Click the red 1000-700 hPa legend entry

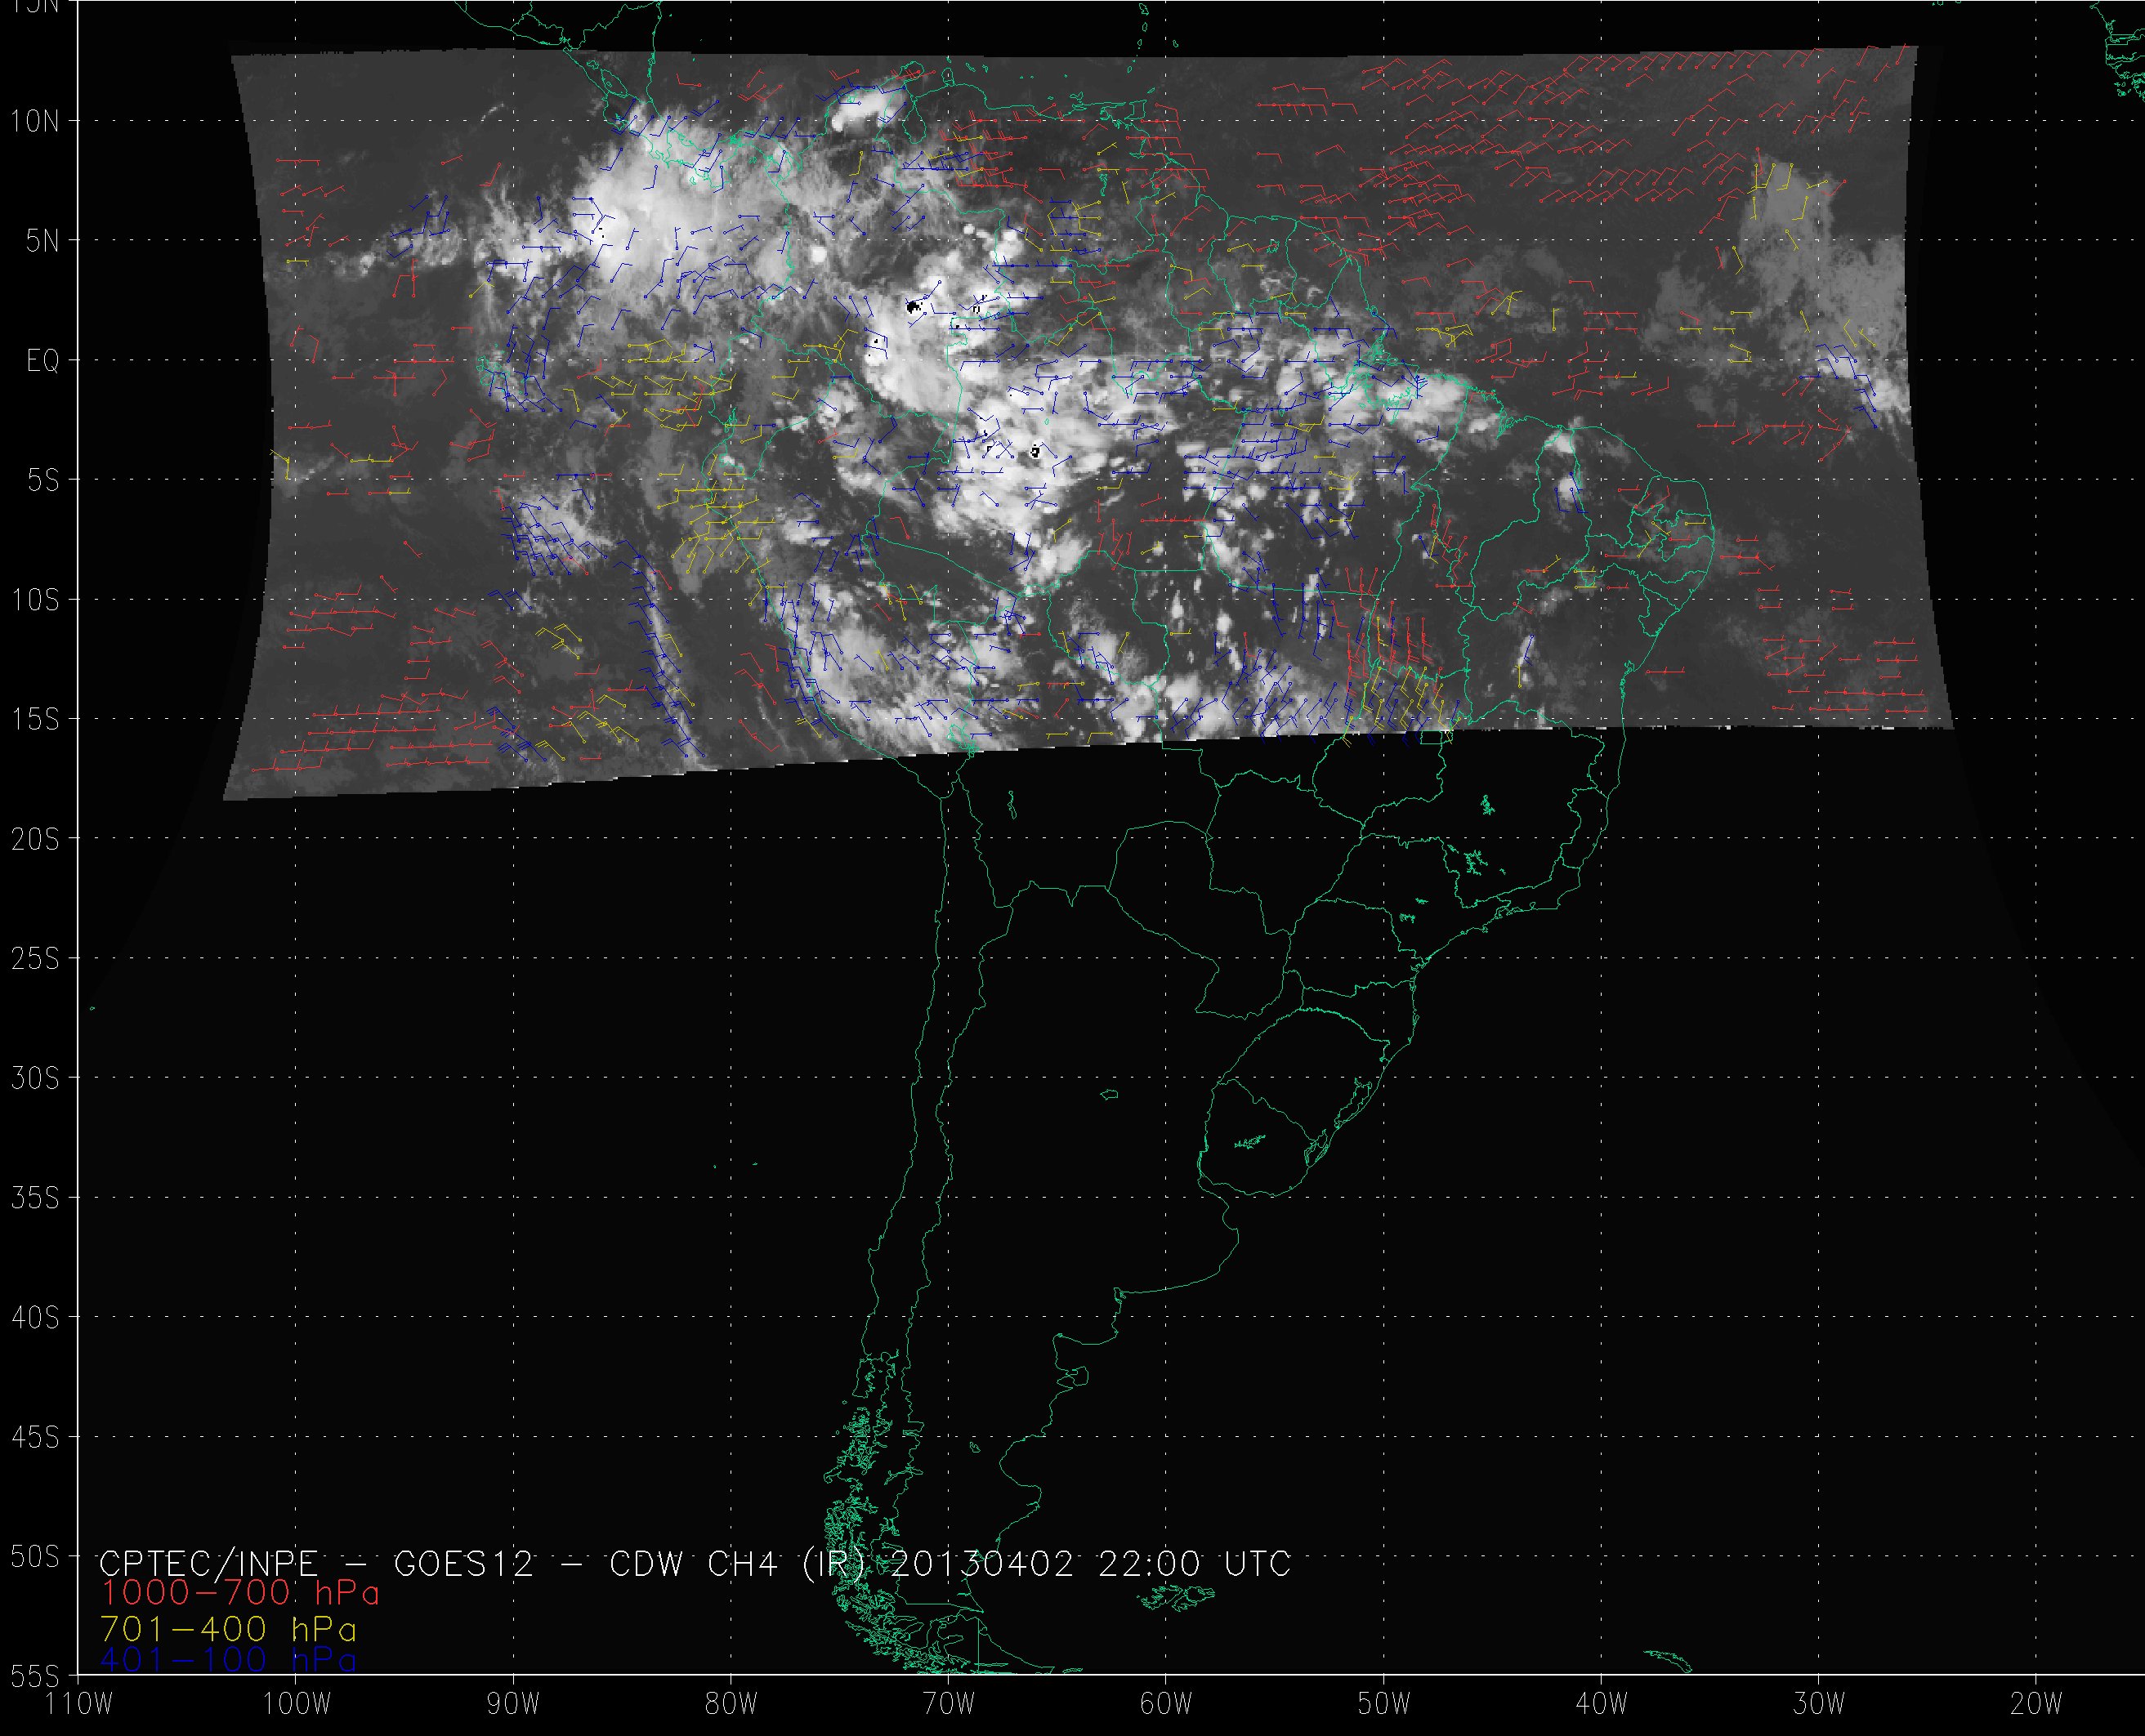pos(240,1593)
